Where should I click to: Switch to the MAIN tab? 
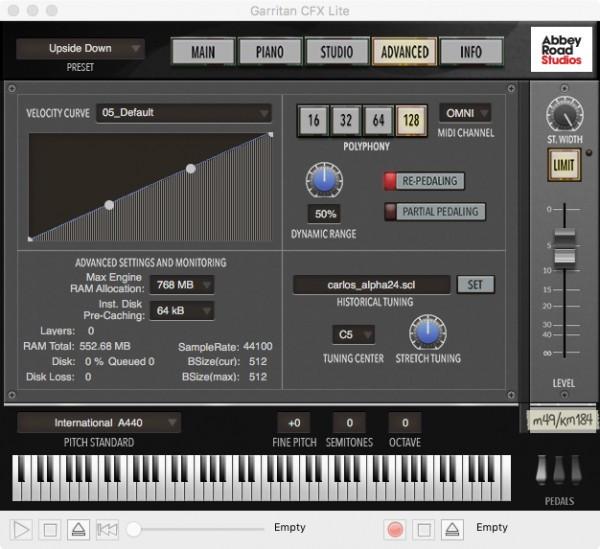click(x=203, y=52)
